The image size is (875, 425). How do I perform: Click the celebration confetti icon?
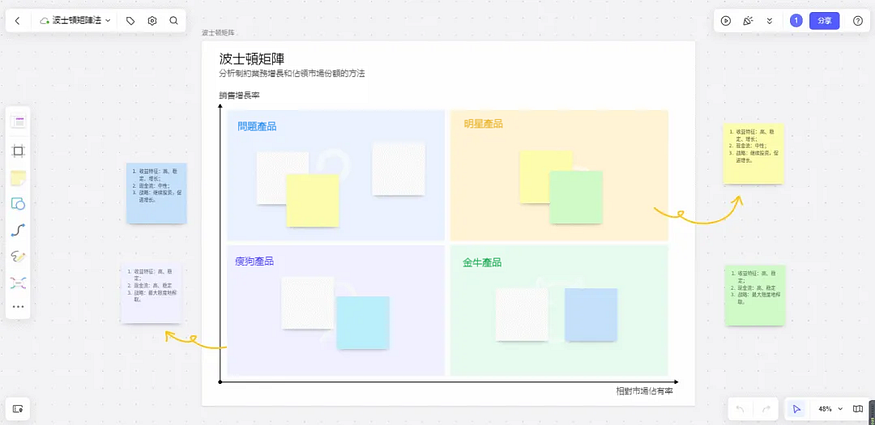[x=748, y=21]
